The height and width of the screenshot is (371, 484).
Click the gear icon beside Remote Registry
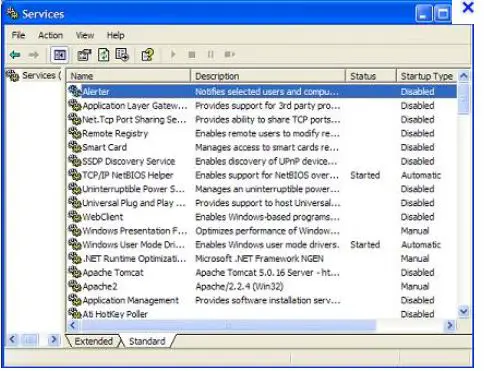click(75, 133)
